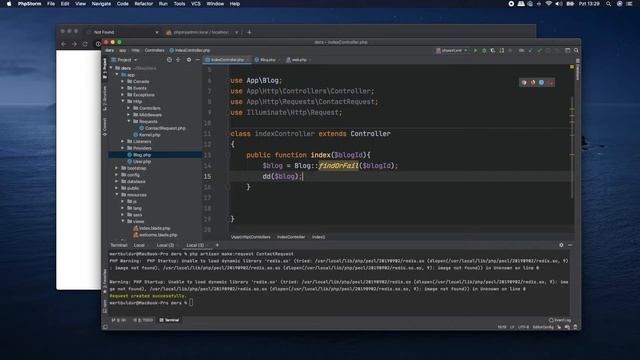Run with coverage icon in the toolbar
The width and height of the screenshot is (640, 360).
point(493,51)
